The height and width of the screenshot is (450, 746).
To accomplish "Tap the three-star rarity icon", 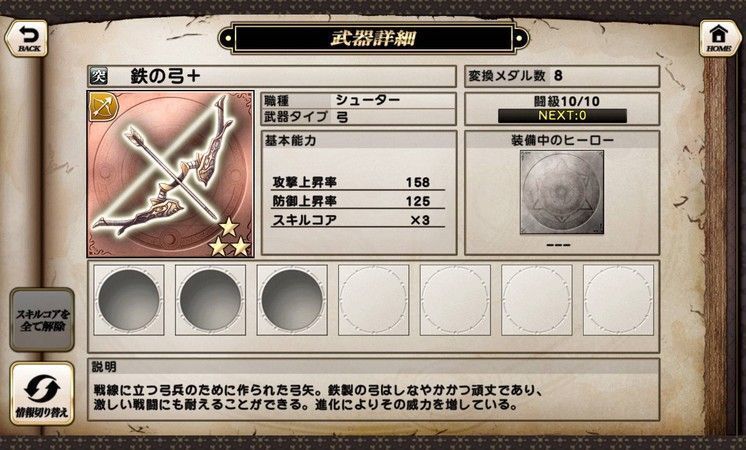I will click(230, 238).
